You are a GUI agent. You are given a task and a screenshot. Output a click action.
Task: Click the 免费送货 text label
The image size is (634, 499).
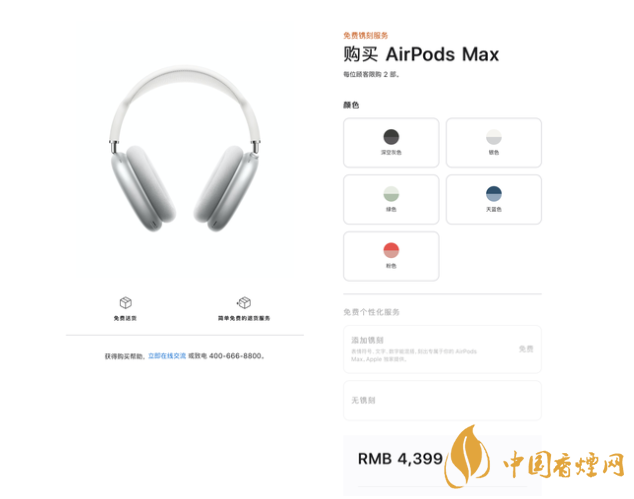(x=125, y=318)
